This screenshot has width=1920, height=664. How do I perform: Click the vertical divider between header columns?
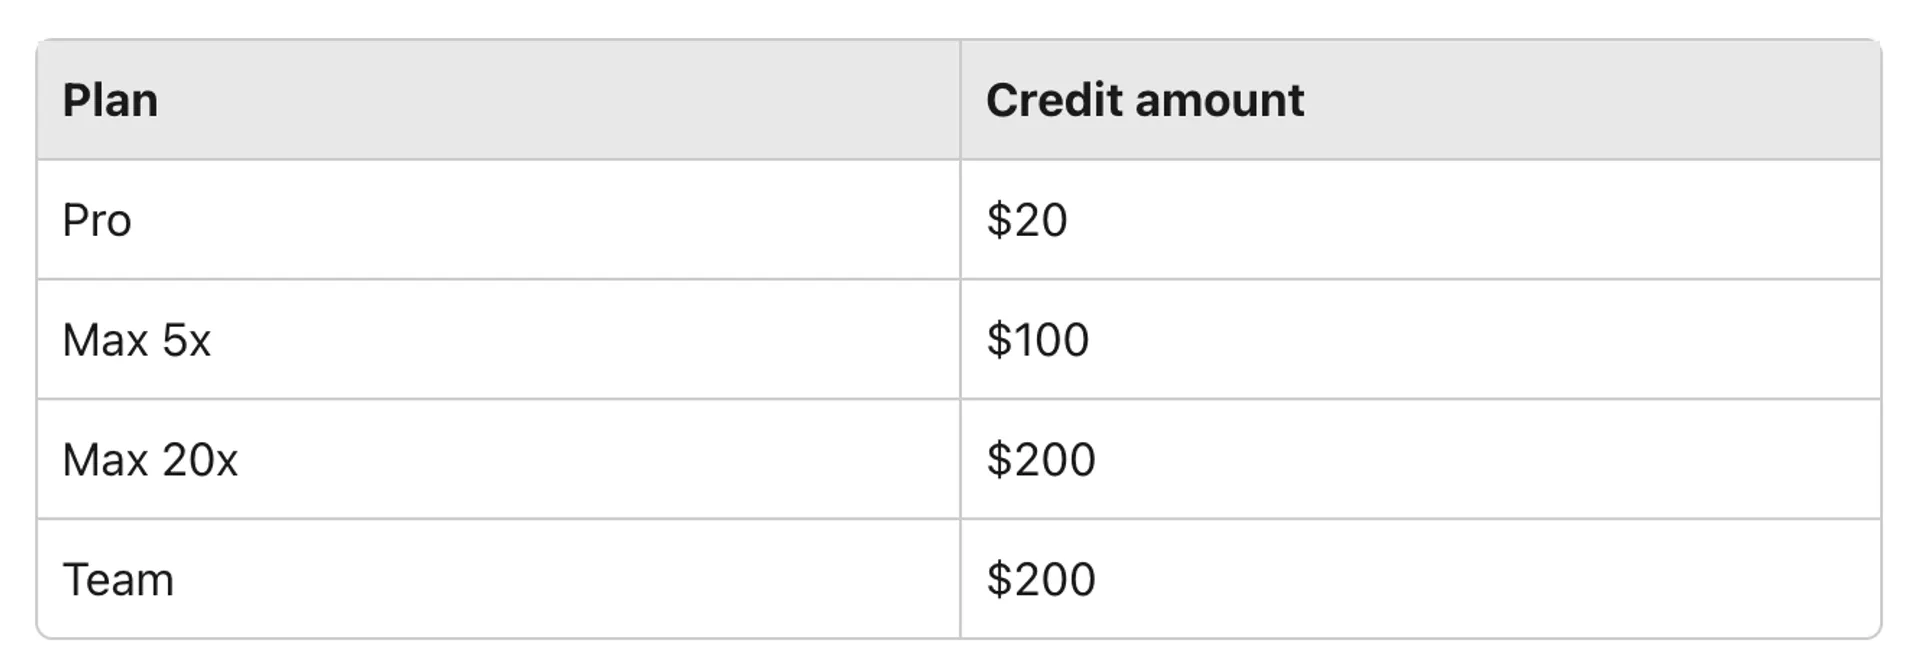tap(960, 100)
